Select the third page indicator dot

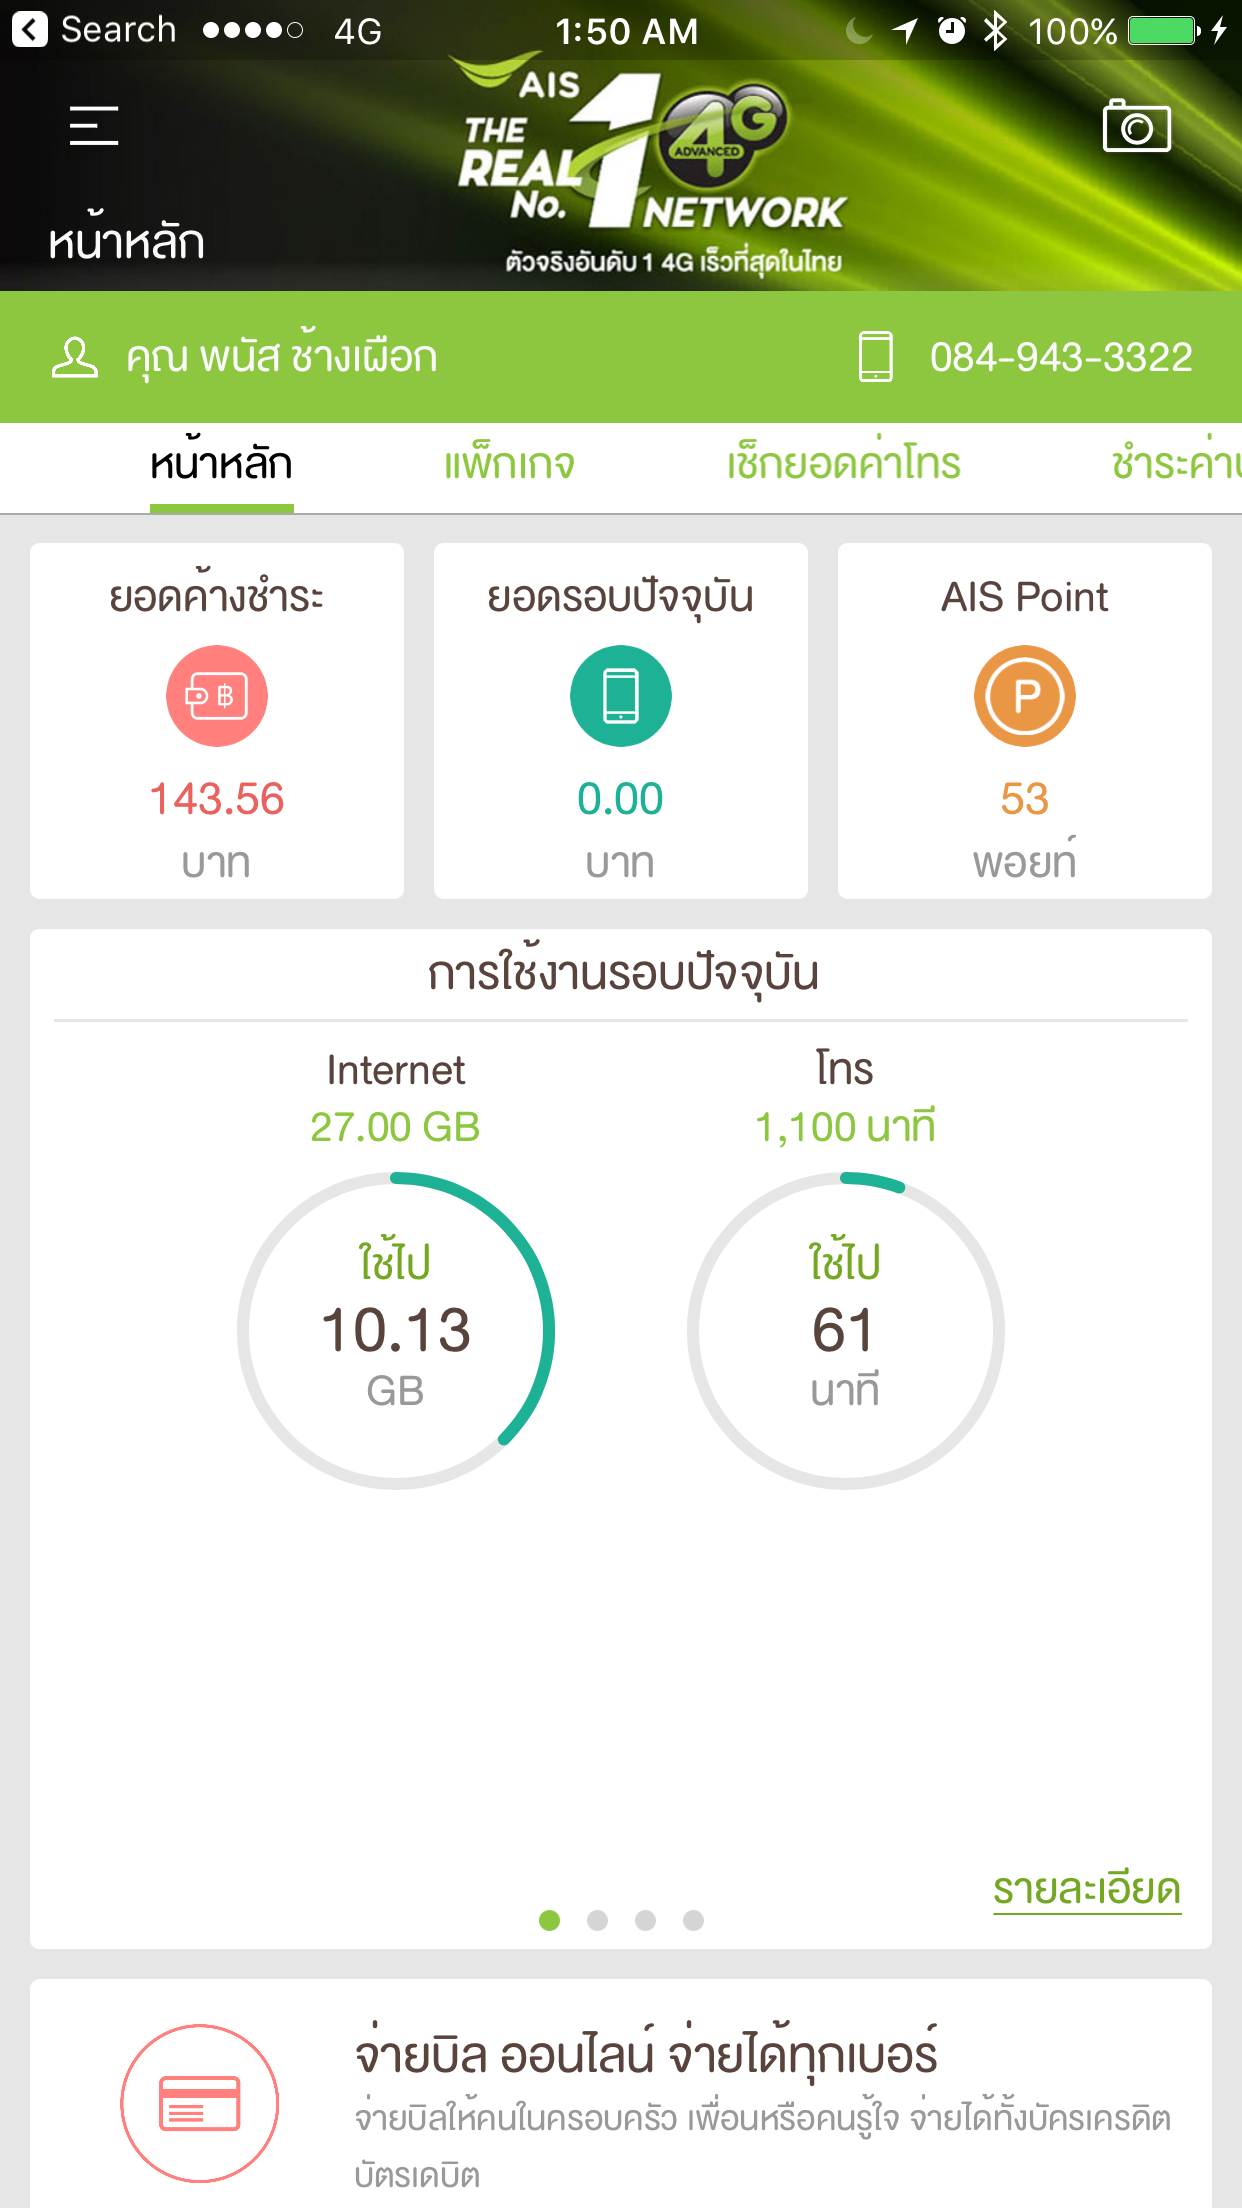click(x=645, y=1920)
